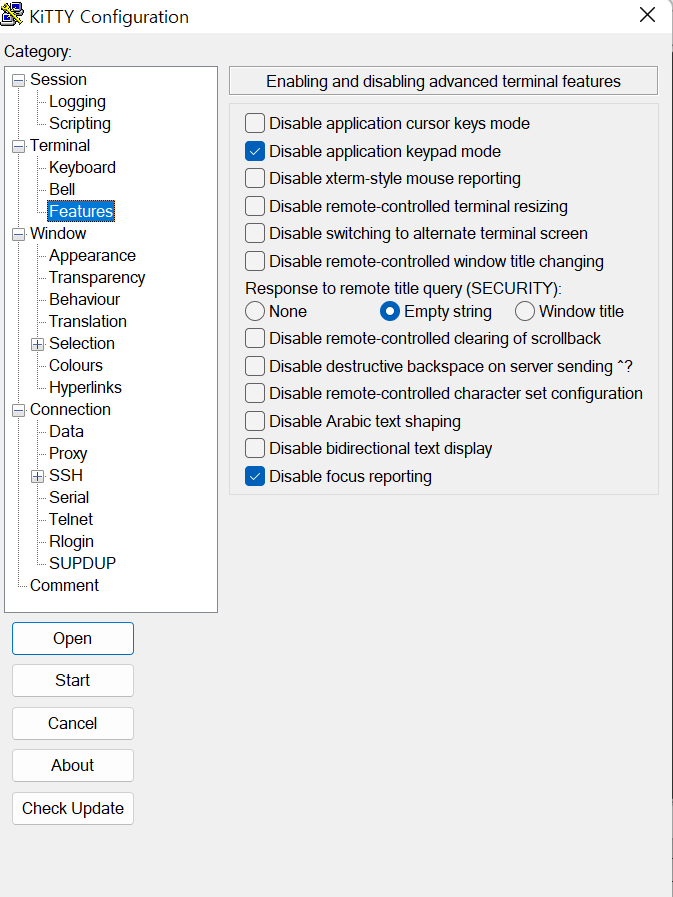Open Proxy settings
This screenshot has width=673, height=897.
coord(68,454)
